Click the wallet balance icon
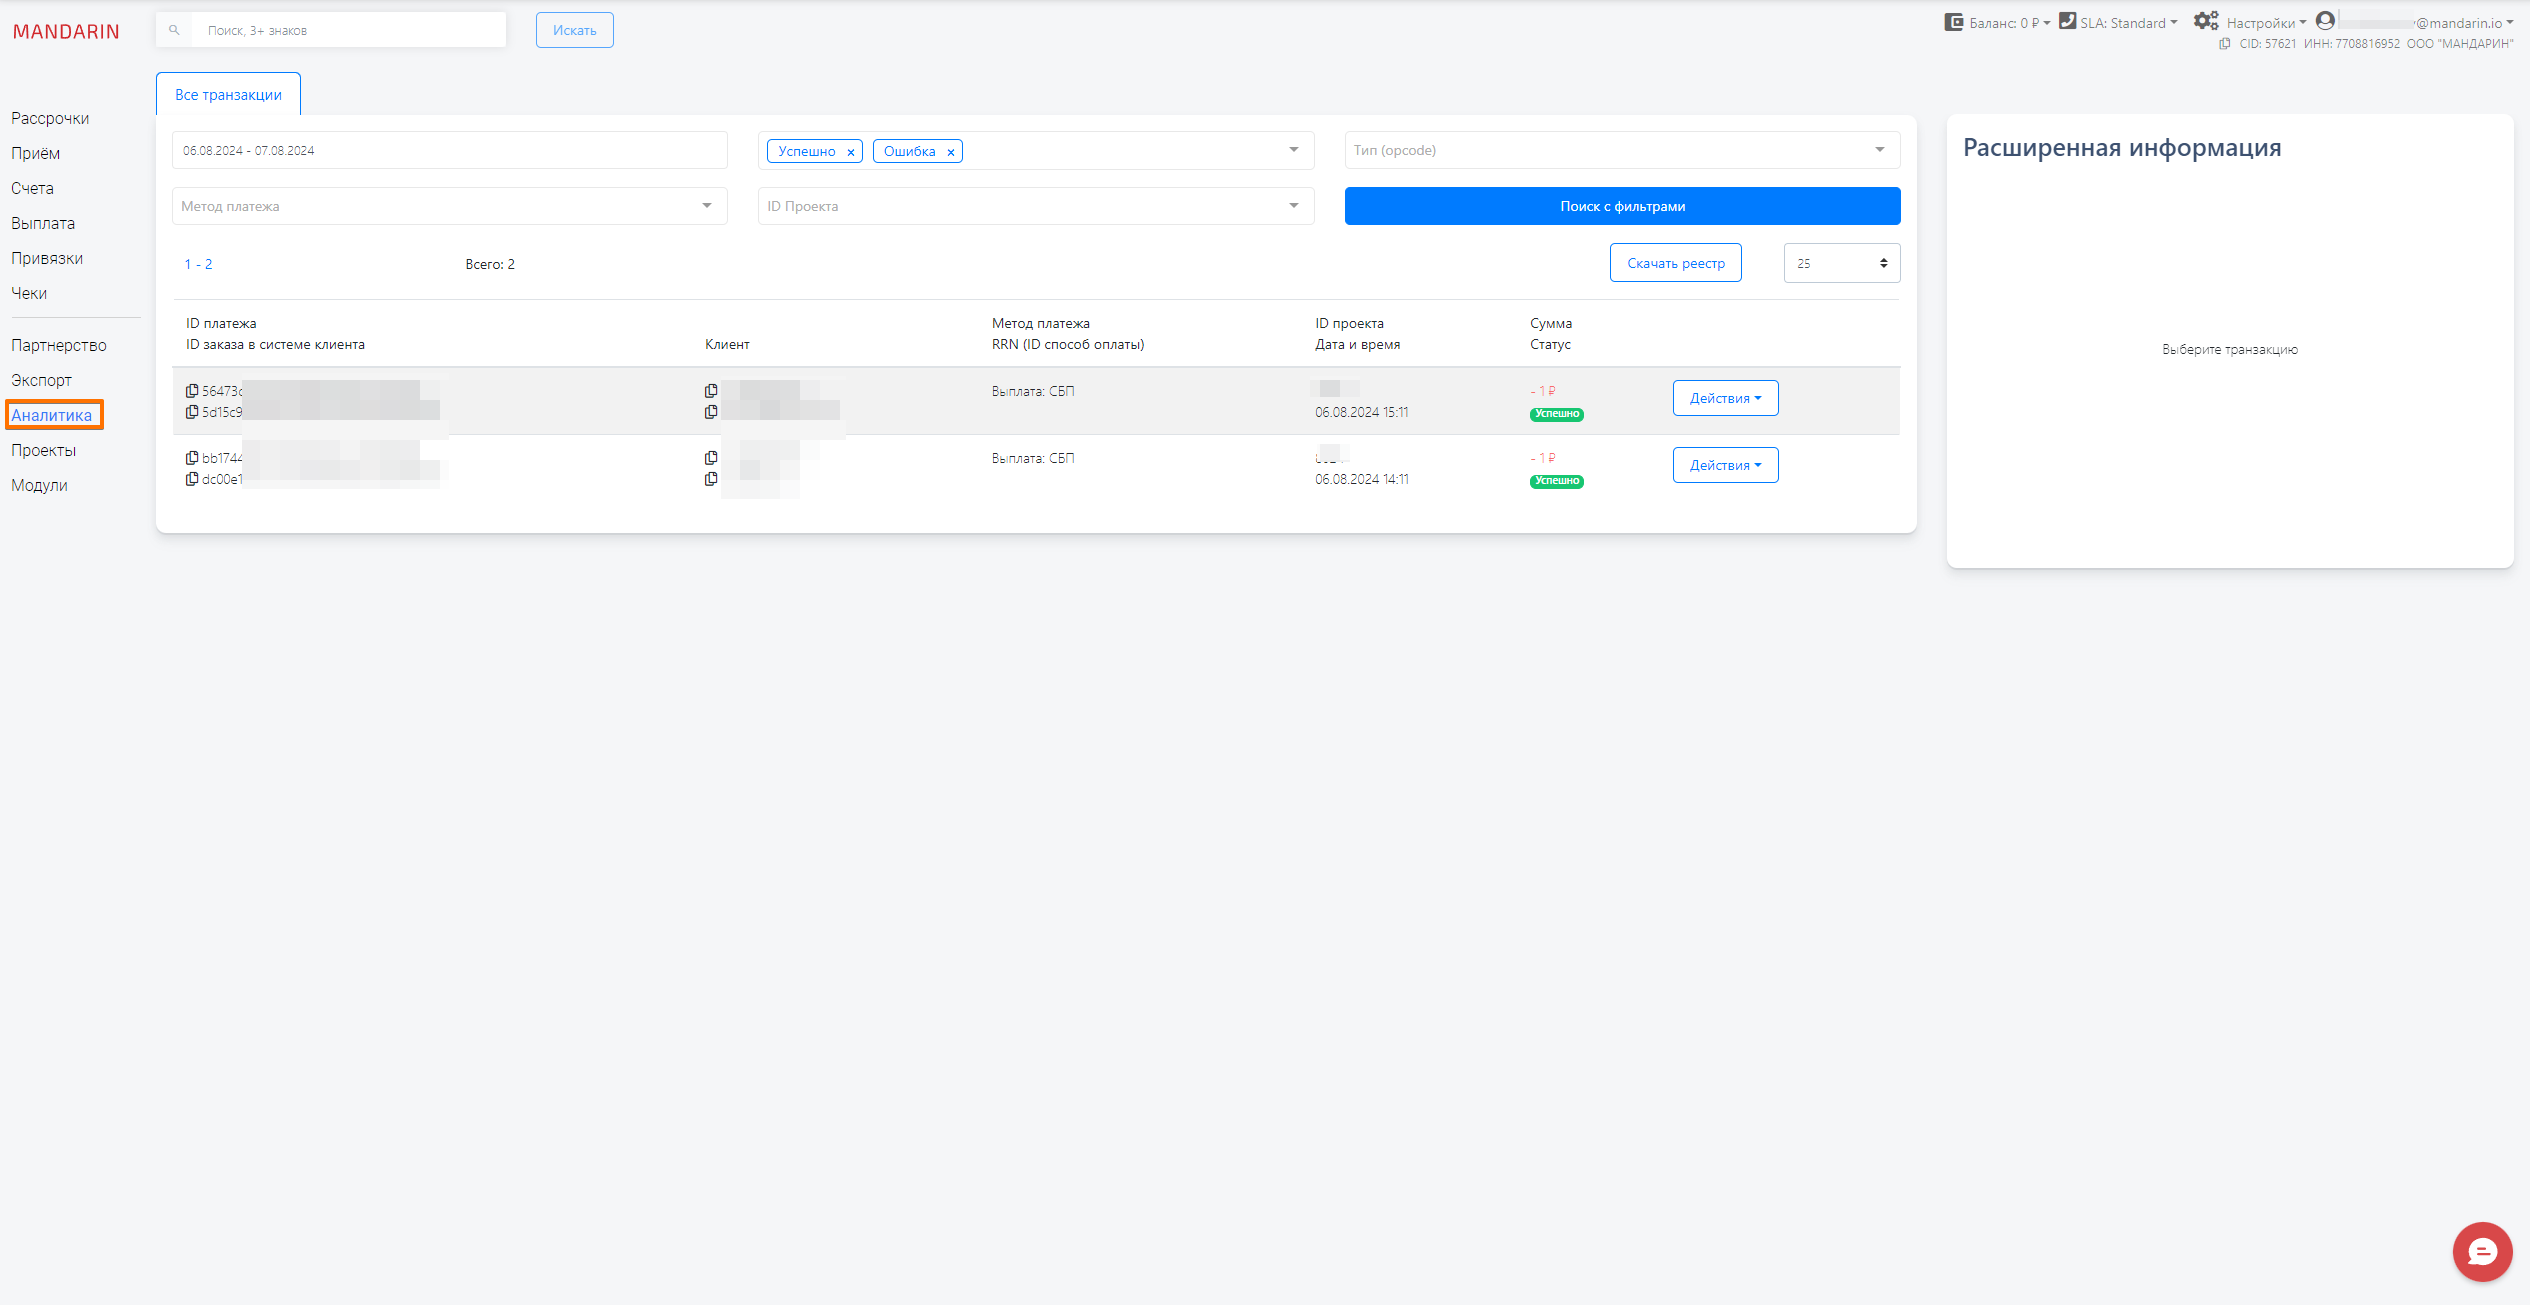 [x=1953, y=22]
